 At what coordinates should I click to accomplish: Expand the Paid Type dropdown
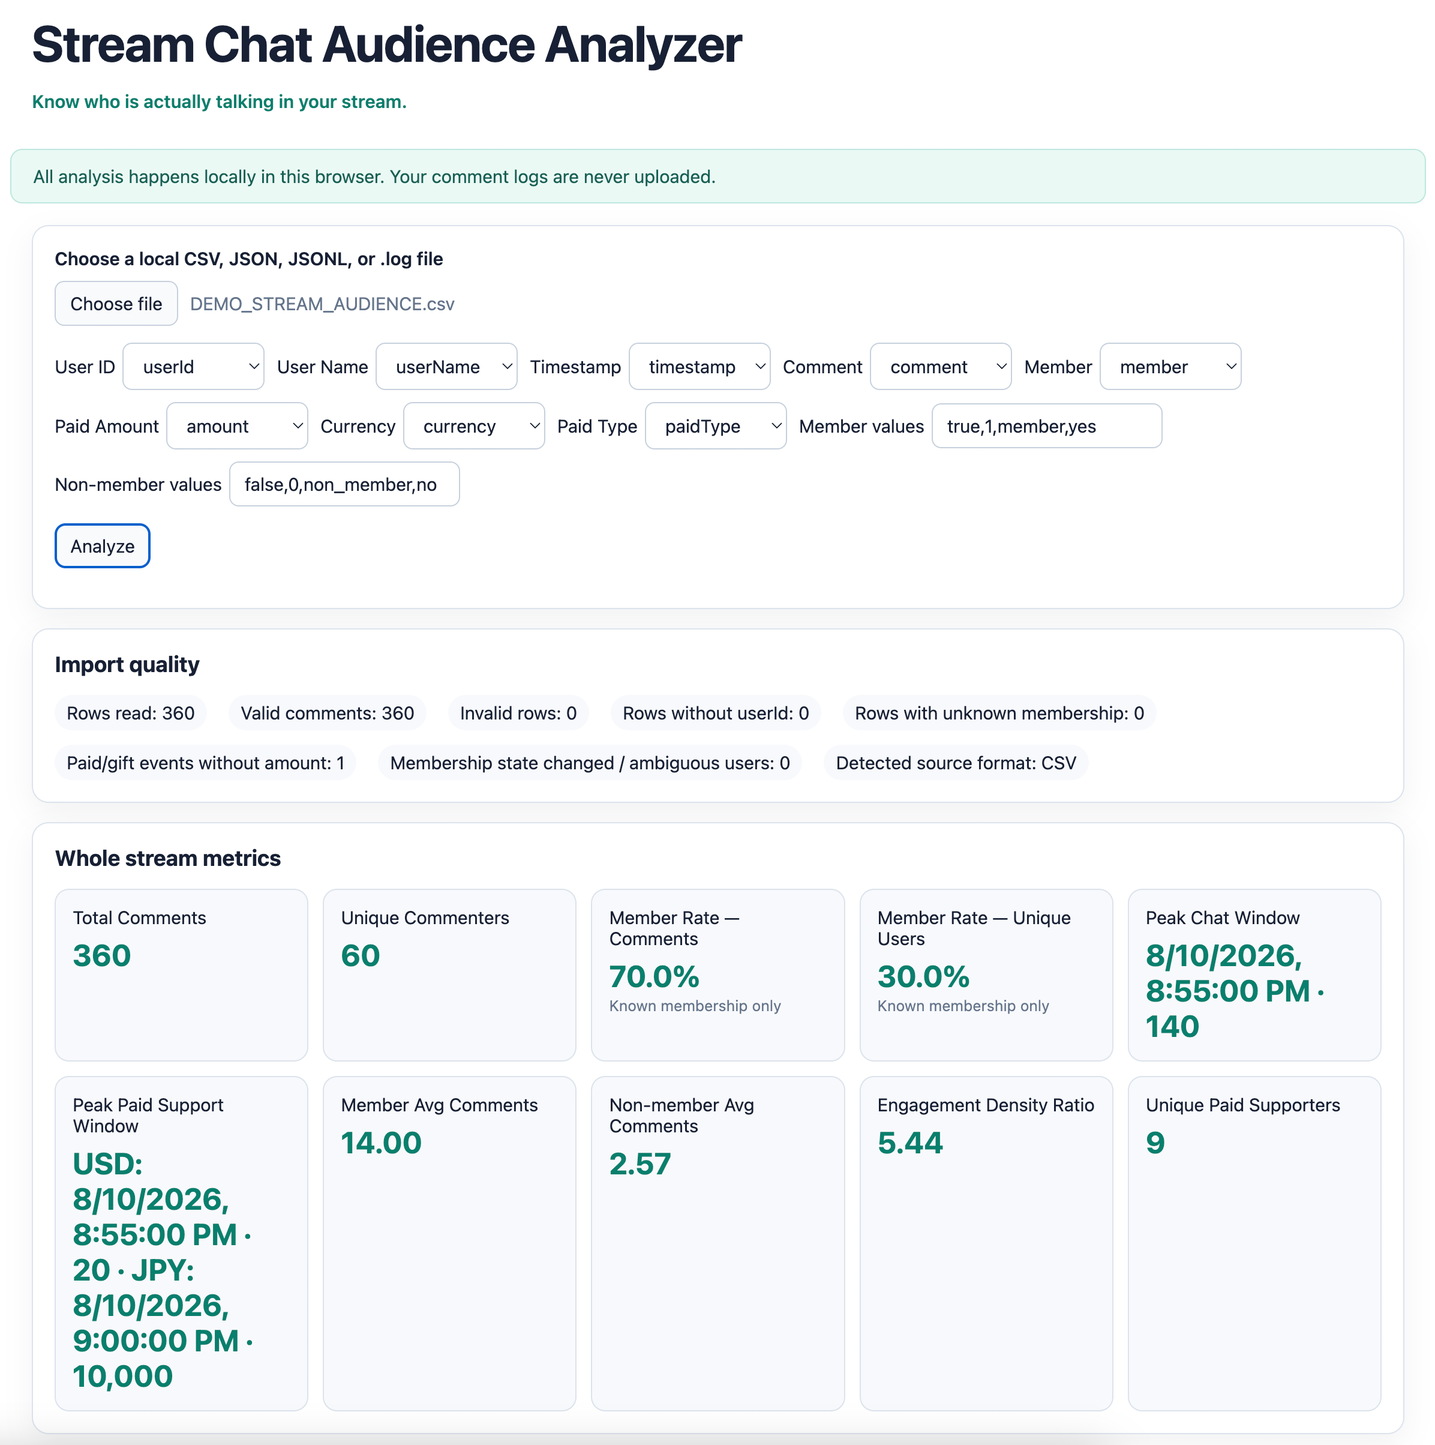tap(716, 426)
